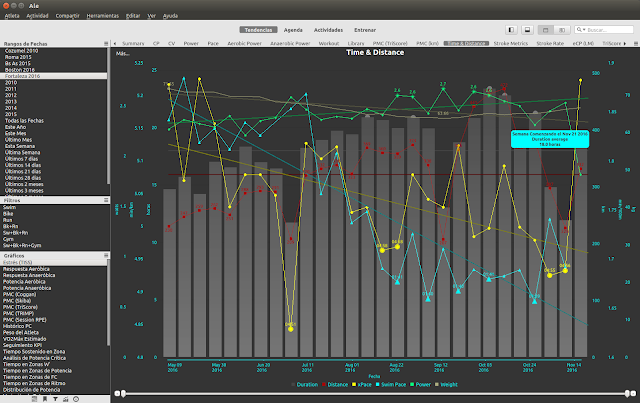This screenshot has width=640, height=403.
Task: Toggle the Duration series in legend
Action: pyautogui.click(x=305, y=385)
